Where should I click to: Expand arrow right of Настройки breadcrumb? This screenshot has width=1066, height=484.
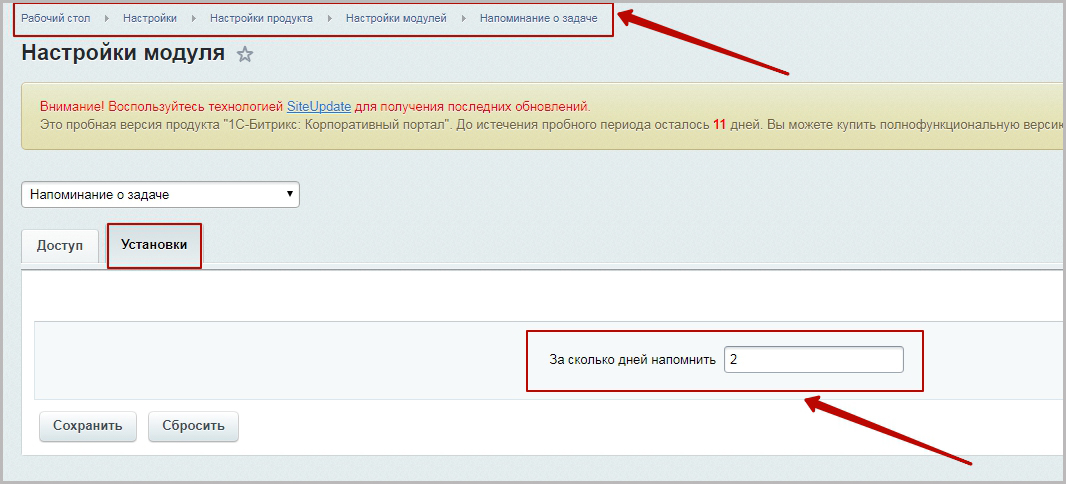(x=194, y=18)
